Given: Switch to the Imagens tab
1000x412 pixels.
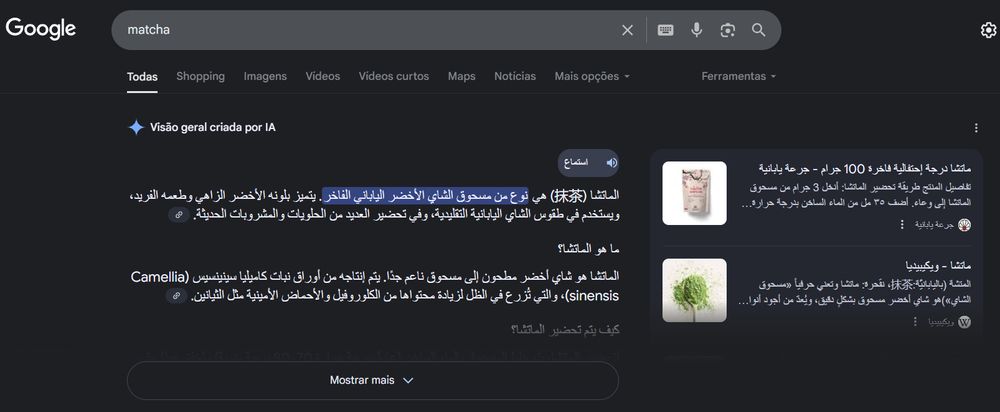Looking at the screenshot, I should tap(265, 76).
